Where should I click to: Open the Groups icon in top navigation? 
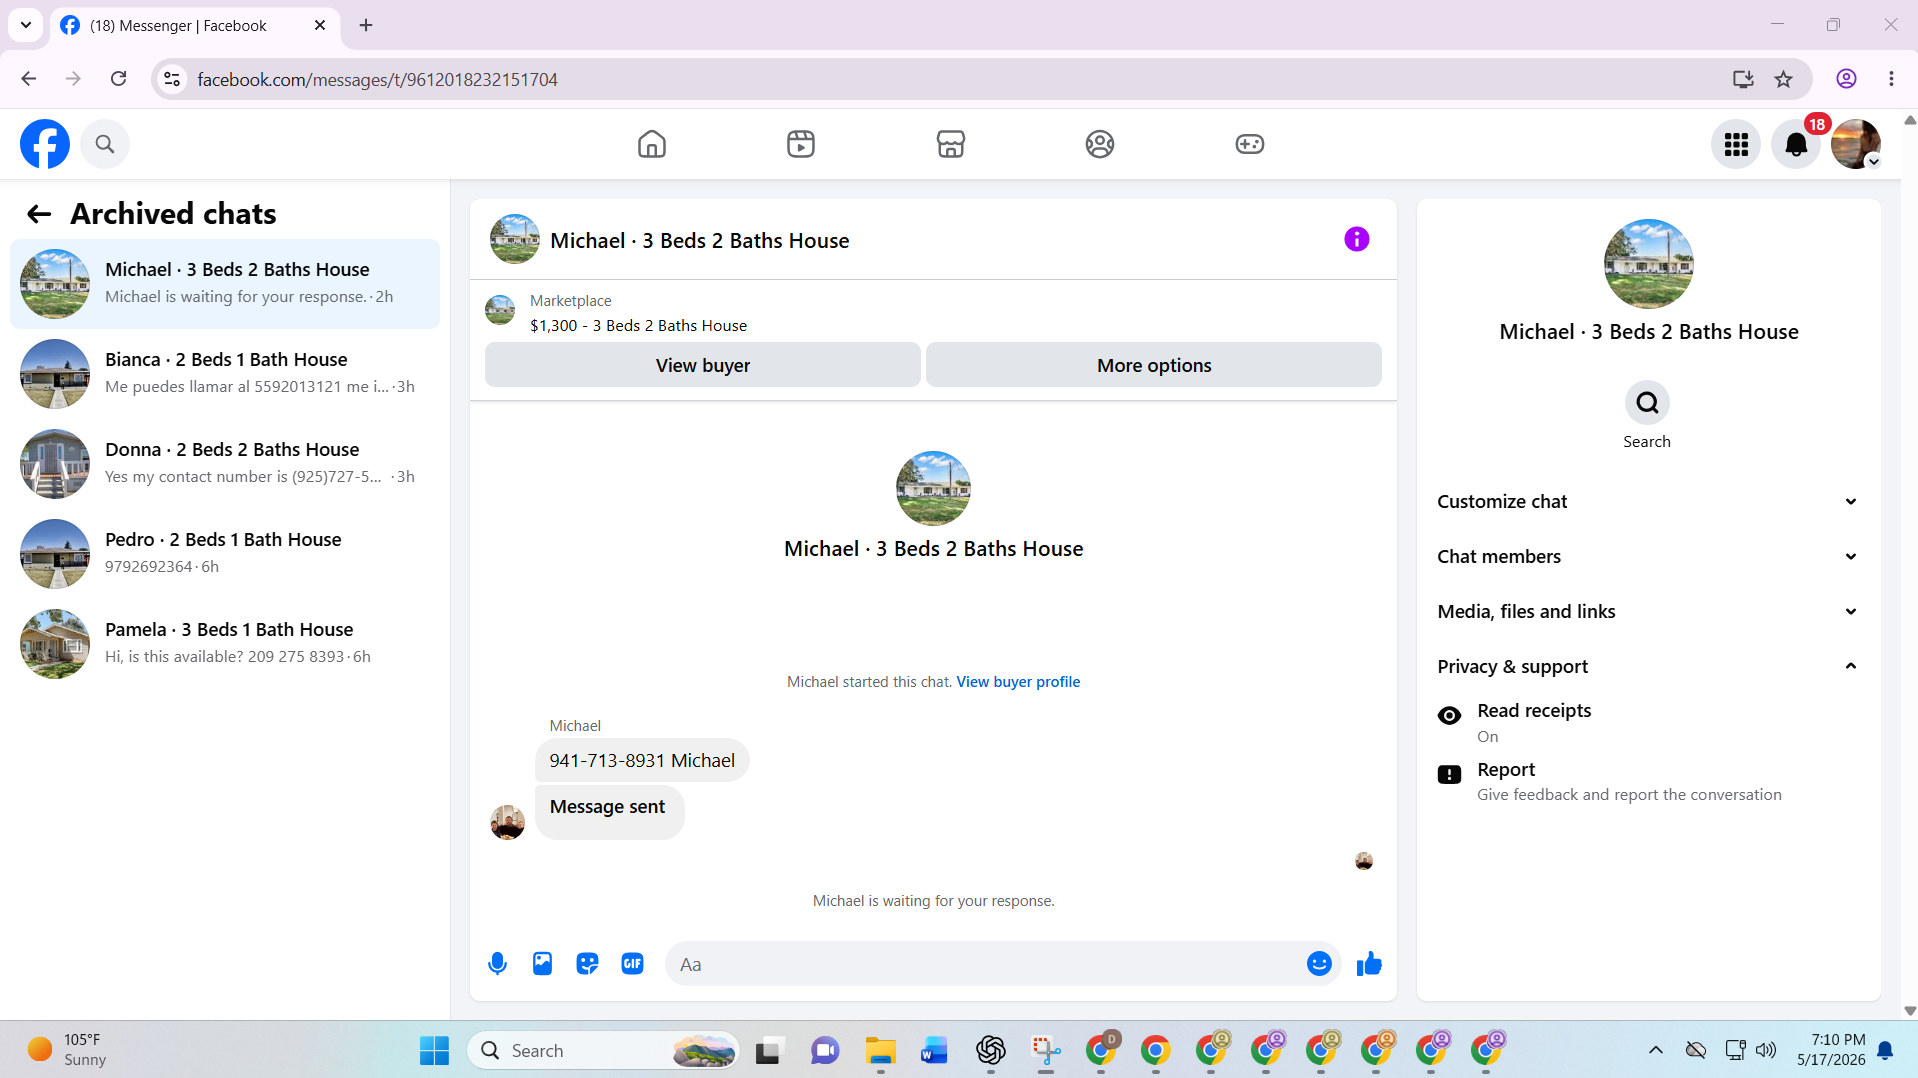(1100, 144)
